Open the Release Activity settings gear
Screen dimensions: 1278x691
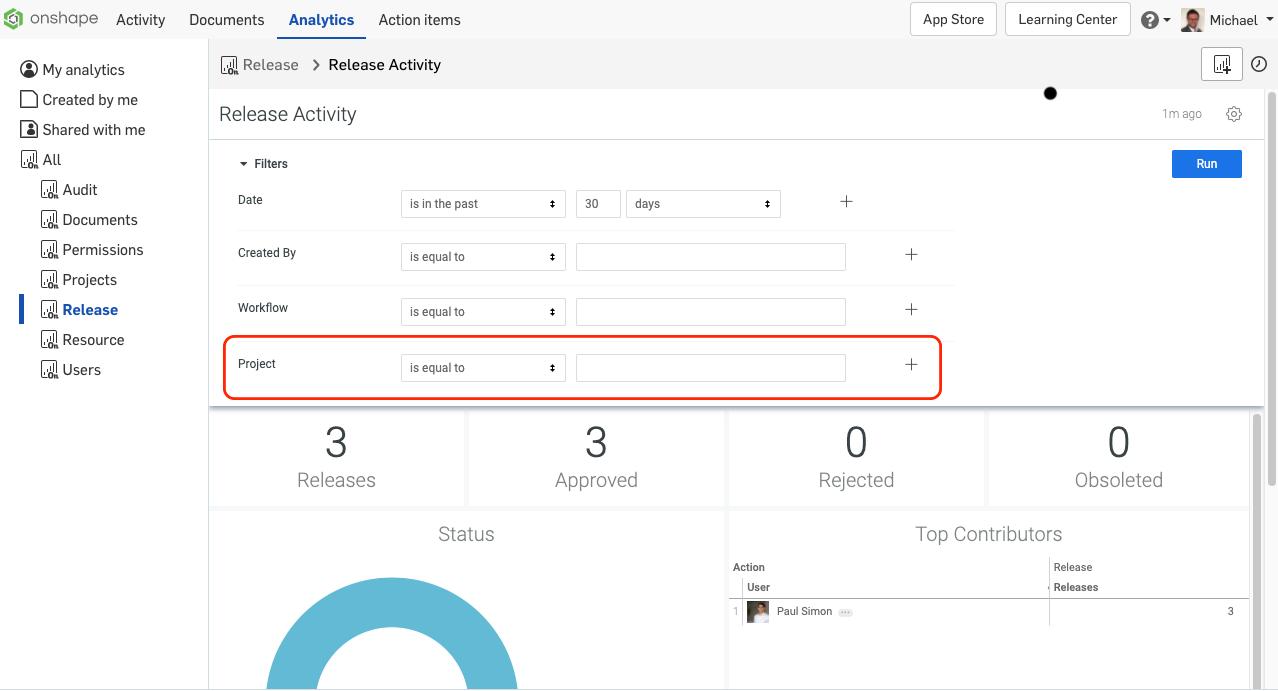coord(1234,114)
